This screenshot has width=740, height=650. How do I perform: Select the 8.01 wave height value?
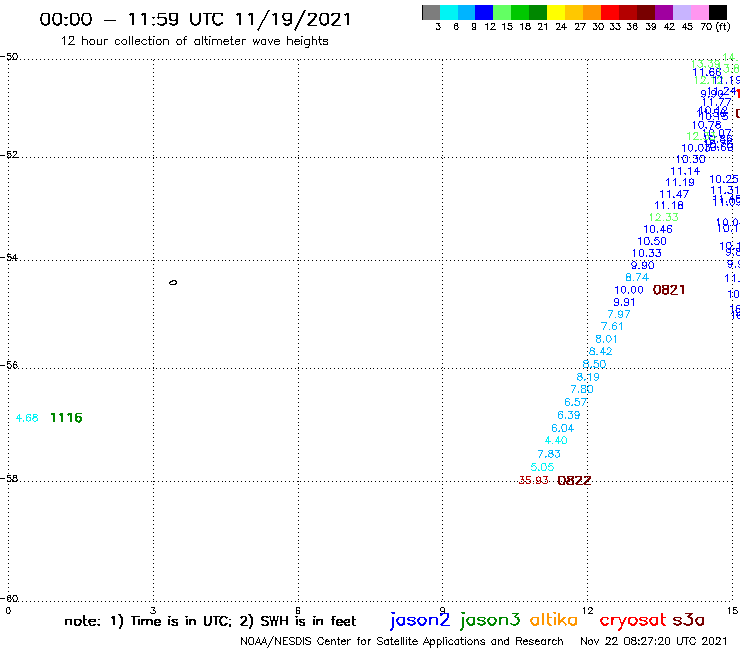pyautogui.click(x=606, y=339)
